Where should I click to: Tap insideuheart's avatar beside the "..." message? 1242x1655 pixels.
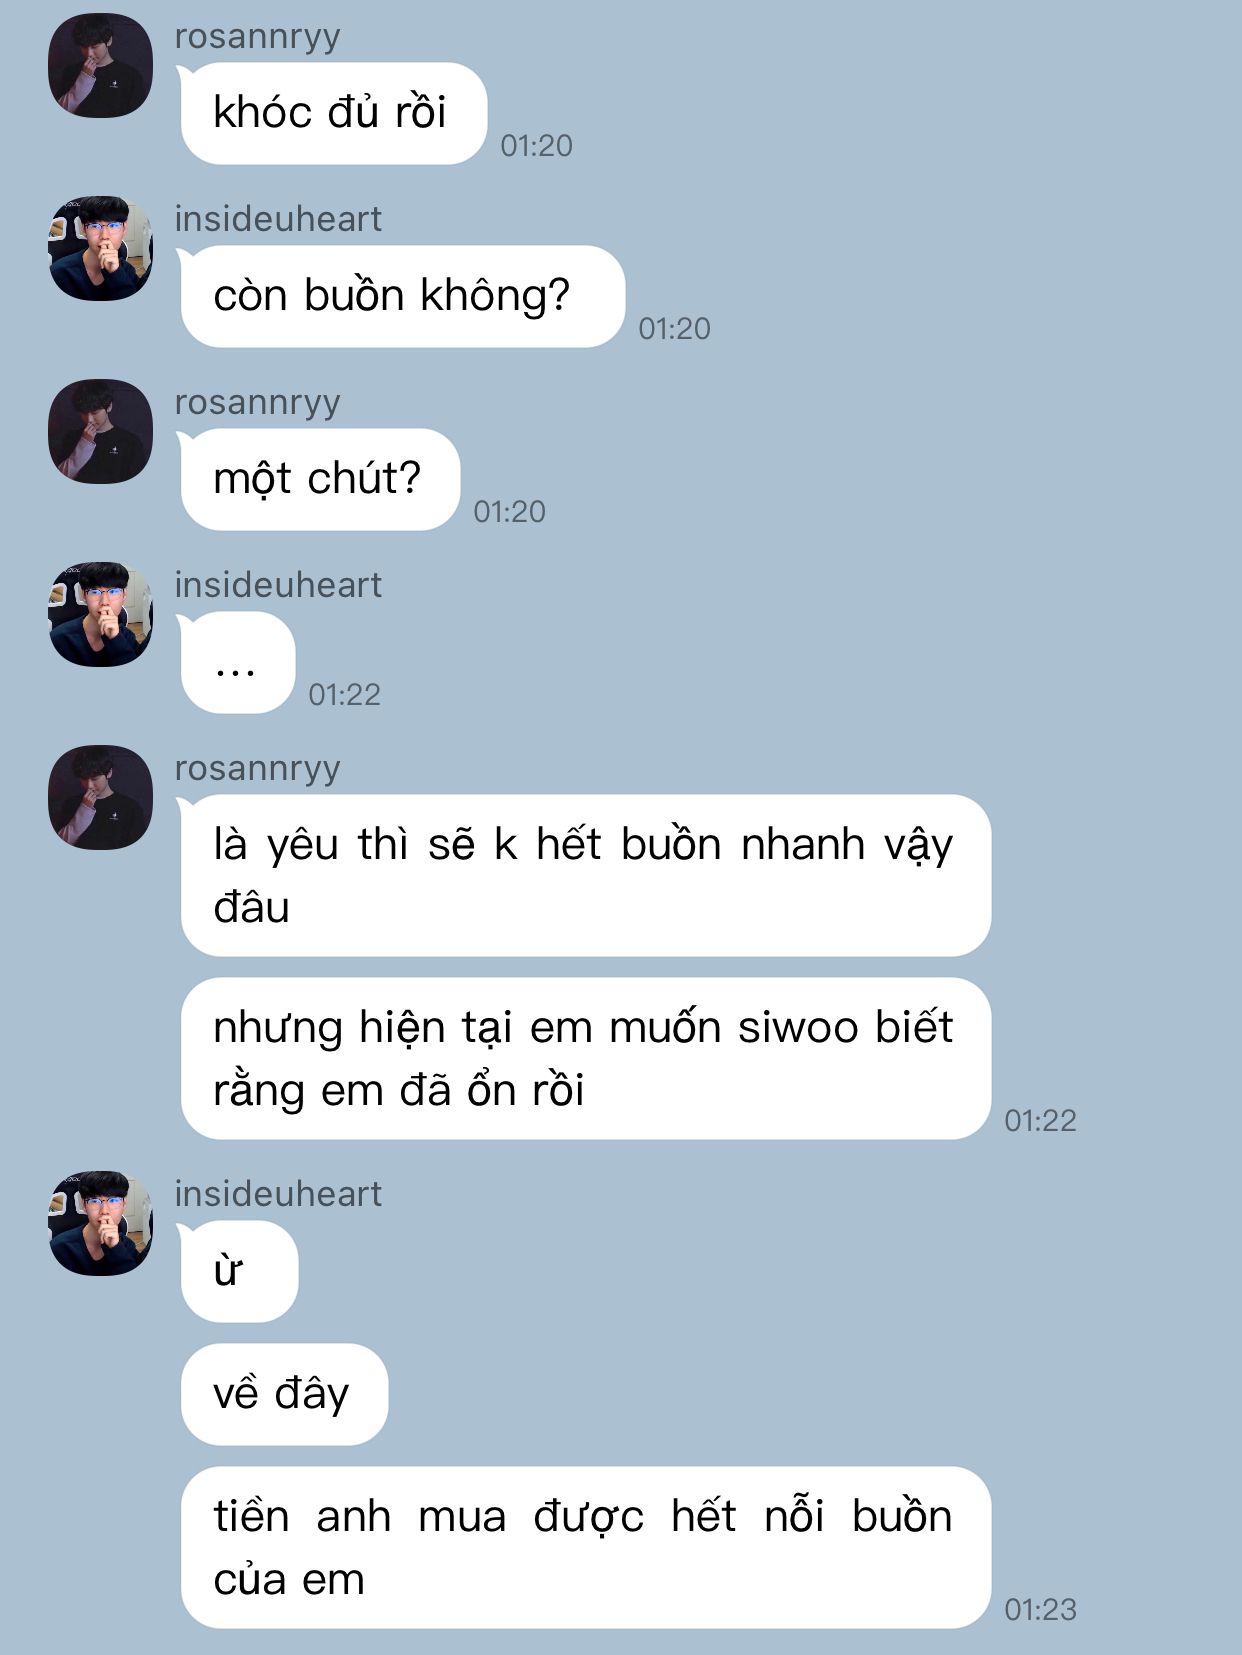coord(100,614)
